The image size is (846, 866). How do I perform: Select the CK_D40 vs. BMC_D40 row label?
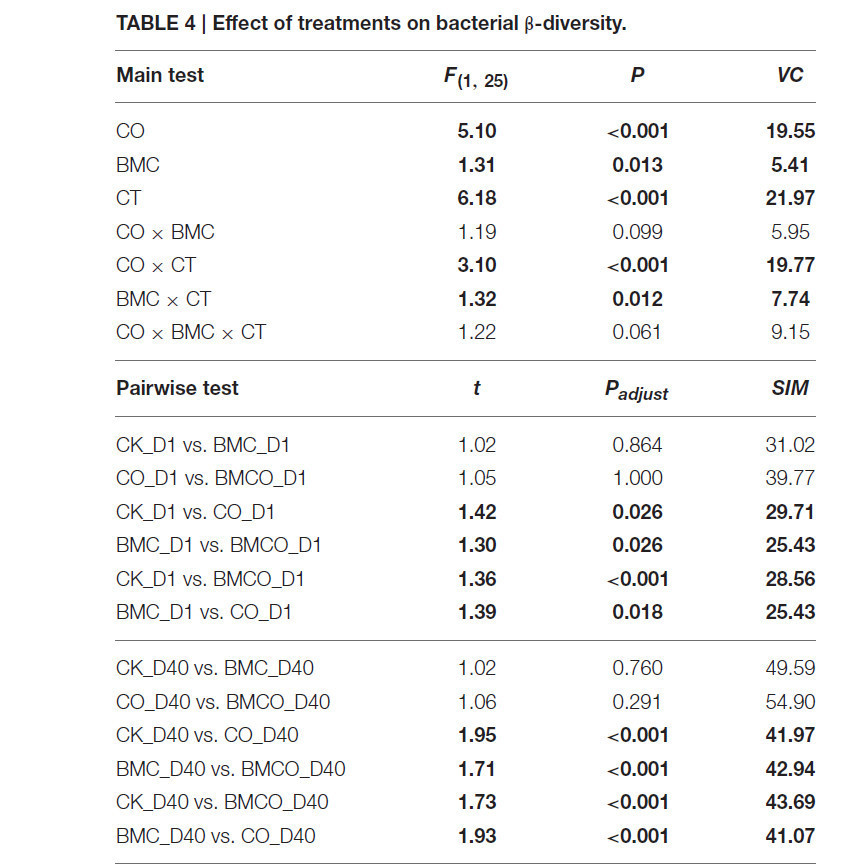point(215,669)
